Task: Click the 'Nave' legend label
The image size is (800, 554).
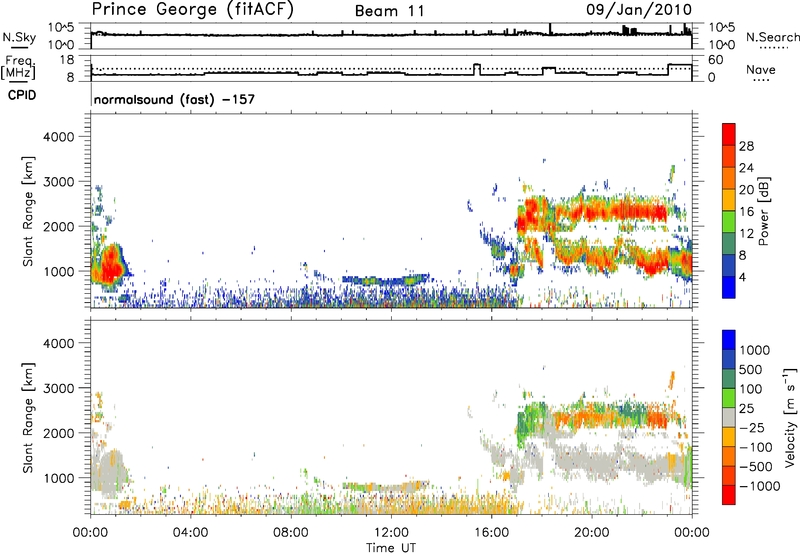Action: (x=760, y=69)
